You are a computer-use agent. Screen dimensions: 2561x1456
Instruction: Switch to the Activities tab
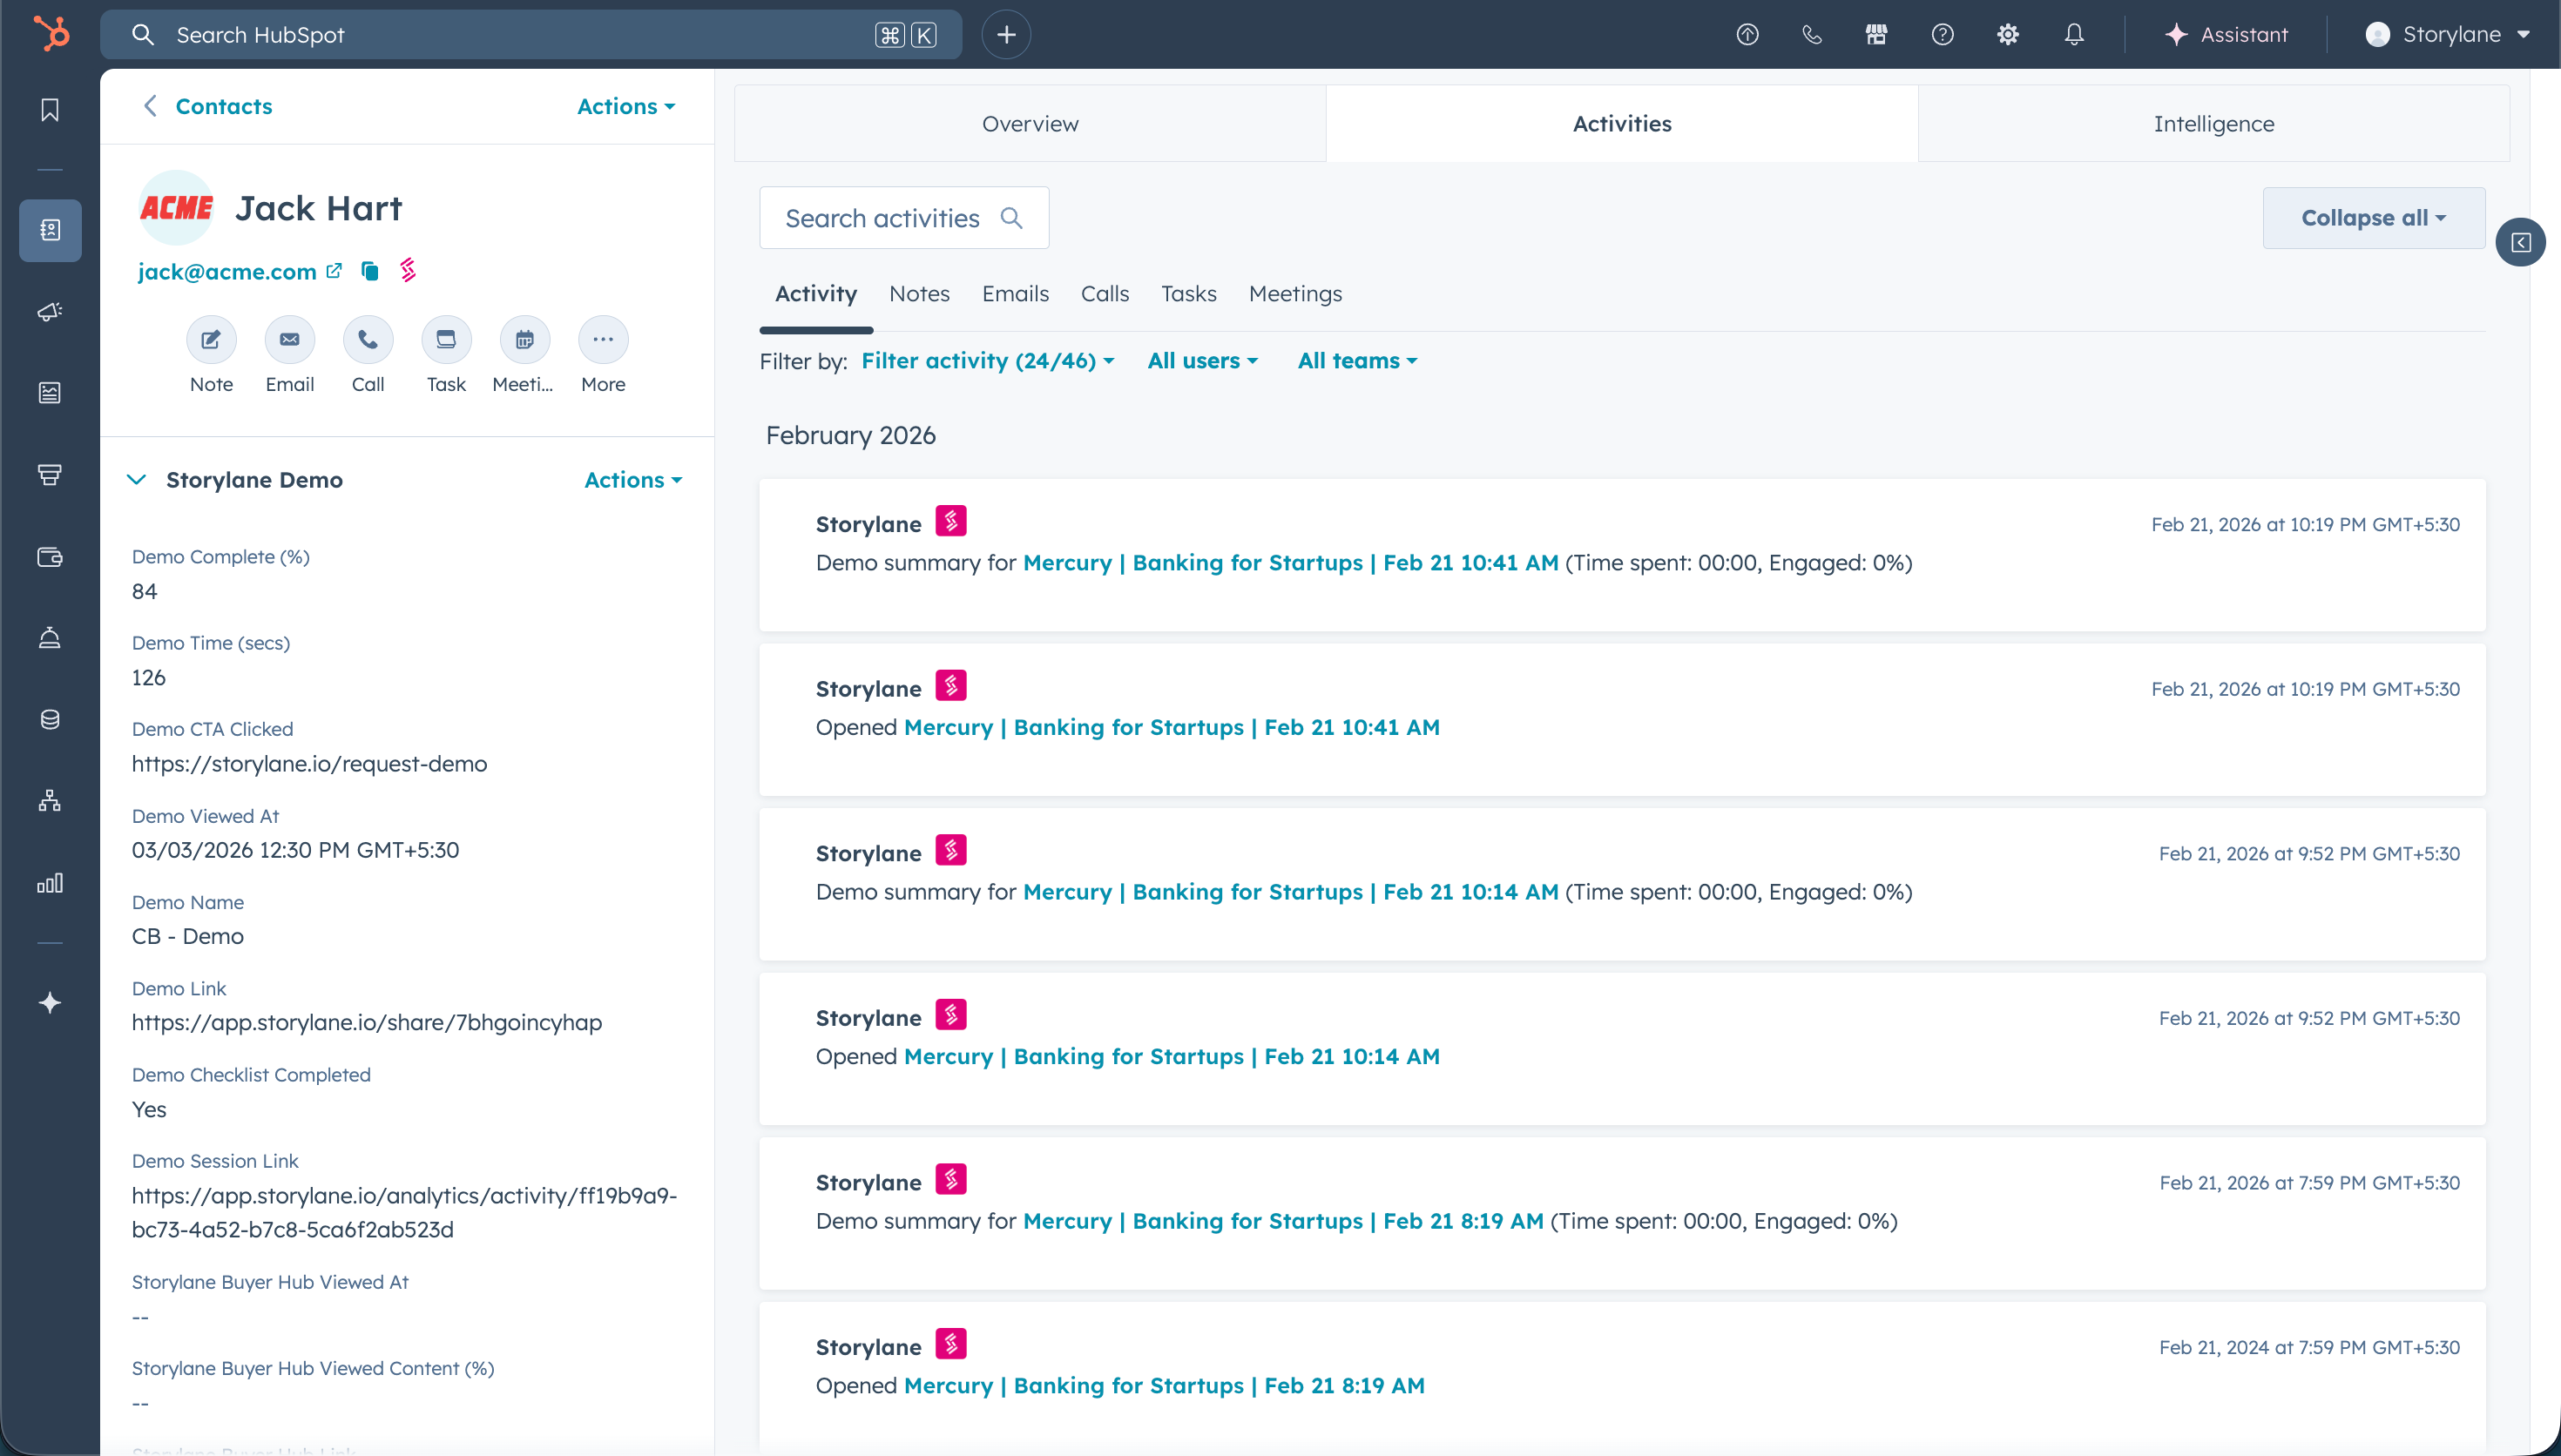[1622, 124]
